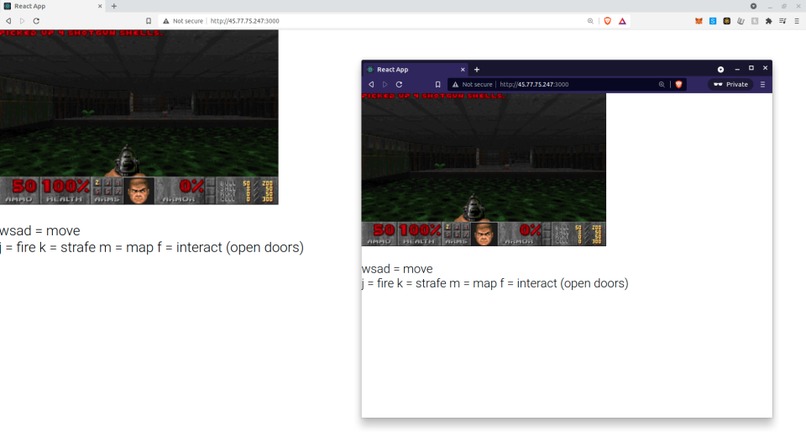The image size is (806, 437).
Task: Open zoom magnifier in main window address bar
Action: (590, 21)
